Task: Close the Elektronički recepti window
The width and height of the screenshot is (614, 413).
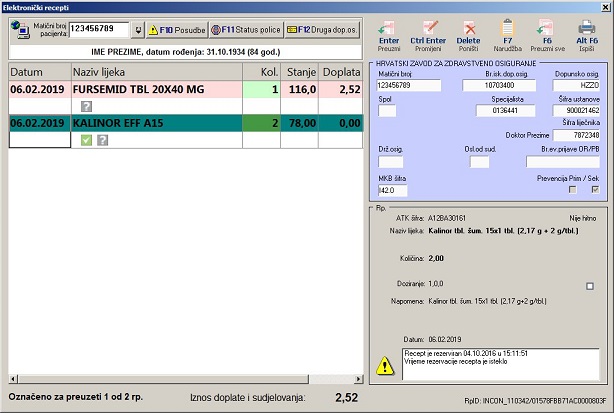Action: tap(605, 7)
